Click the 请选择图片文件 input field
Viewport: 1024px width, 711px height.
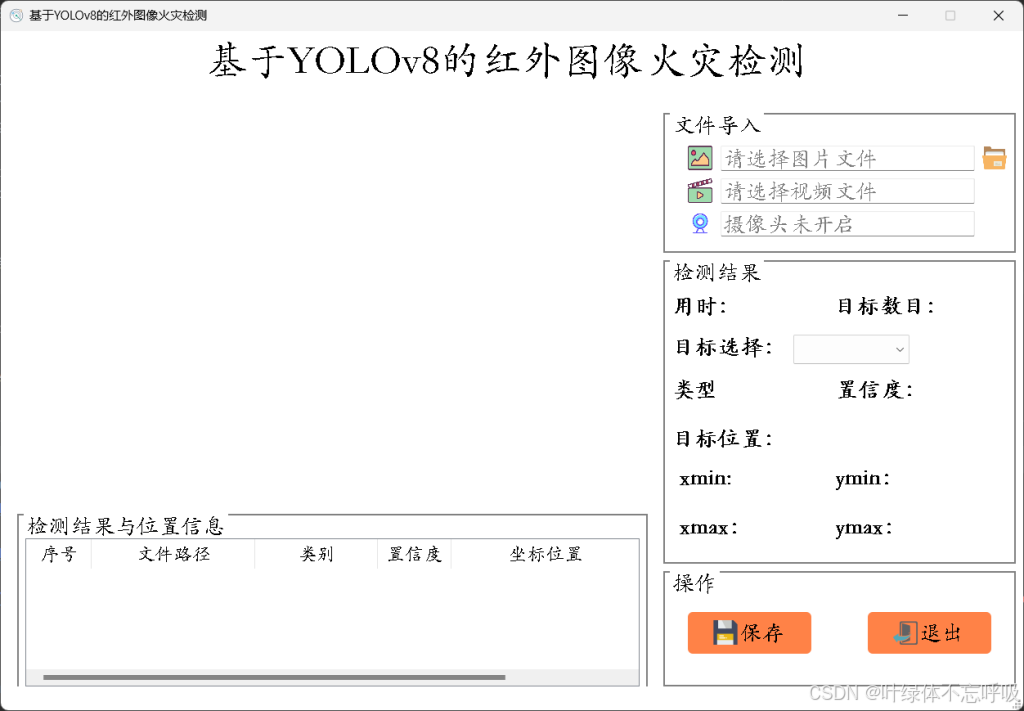[x=847, y=159]
